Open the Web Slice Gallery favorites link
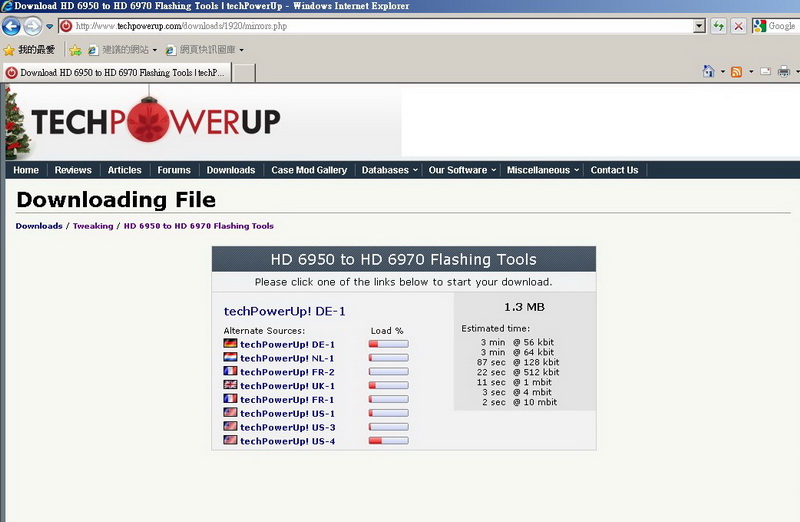The image size is (800, 522). pyautogui.click(x=205, y=49)
